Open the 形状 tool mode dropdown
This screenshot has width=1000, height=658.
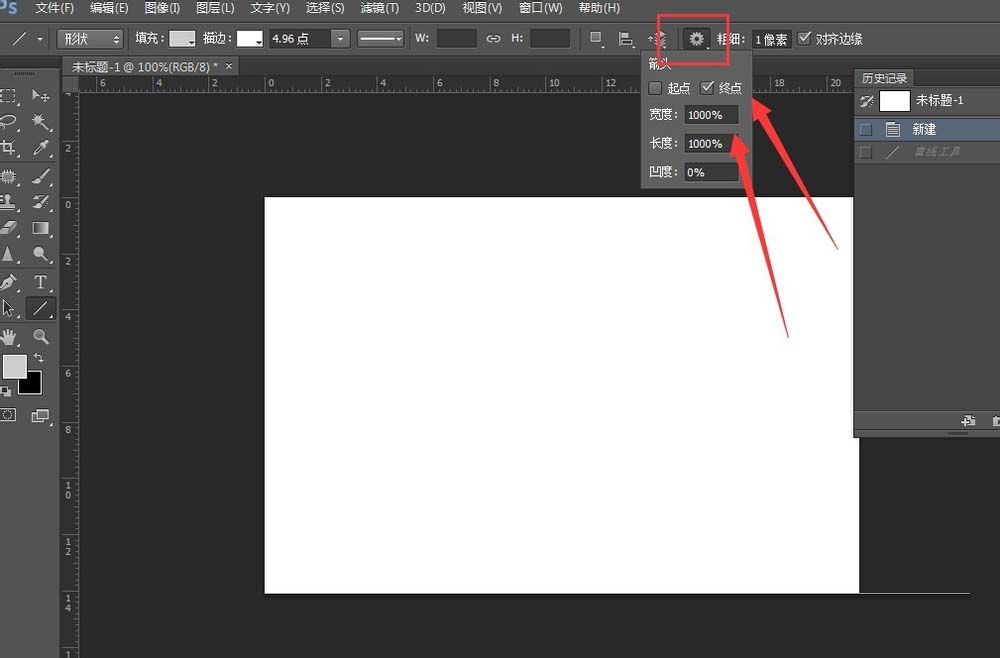pos(88,38)
